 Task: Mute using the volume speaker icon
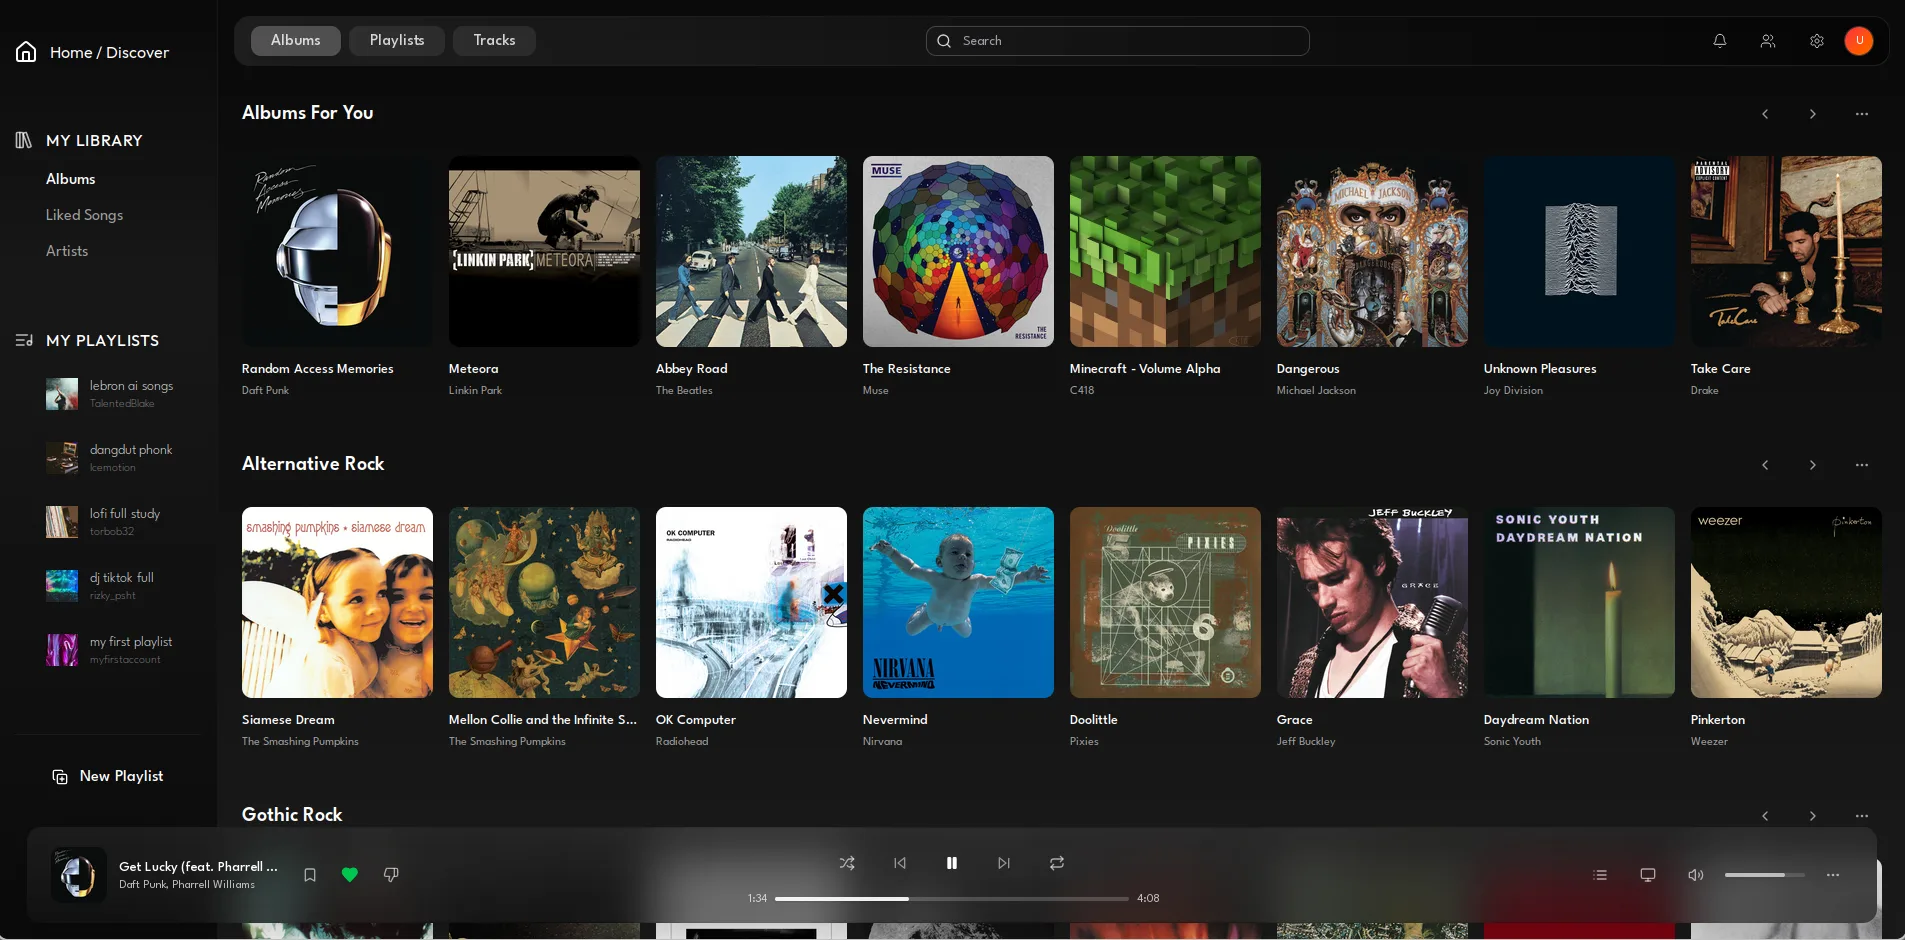(1696, 875)
